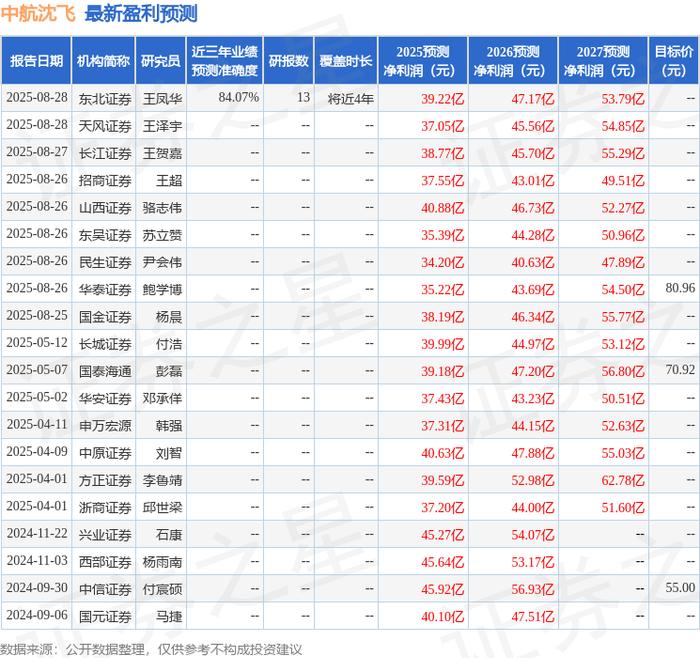This screenshot has width=700, height=658.
Task: Click 34.20亿 forecast value
Action: tap(442, 262)
